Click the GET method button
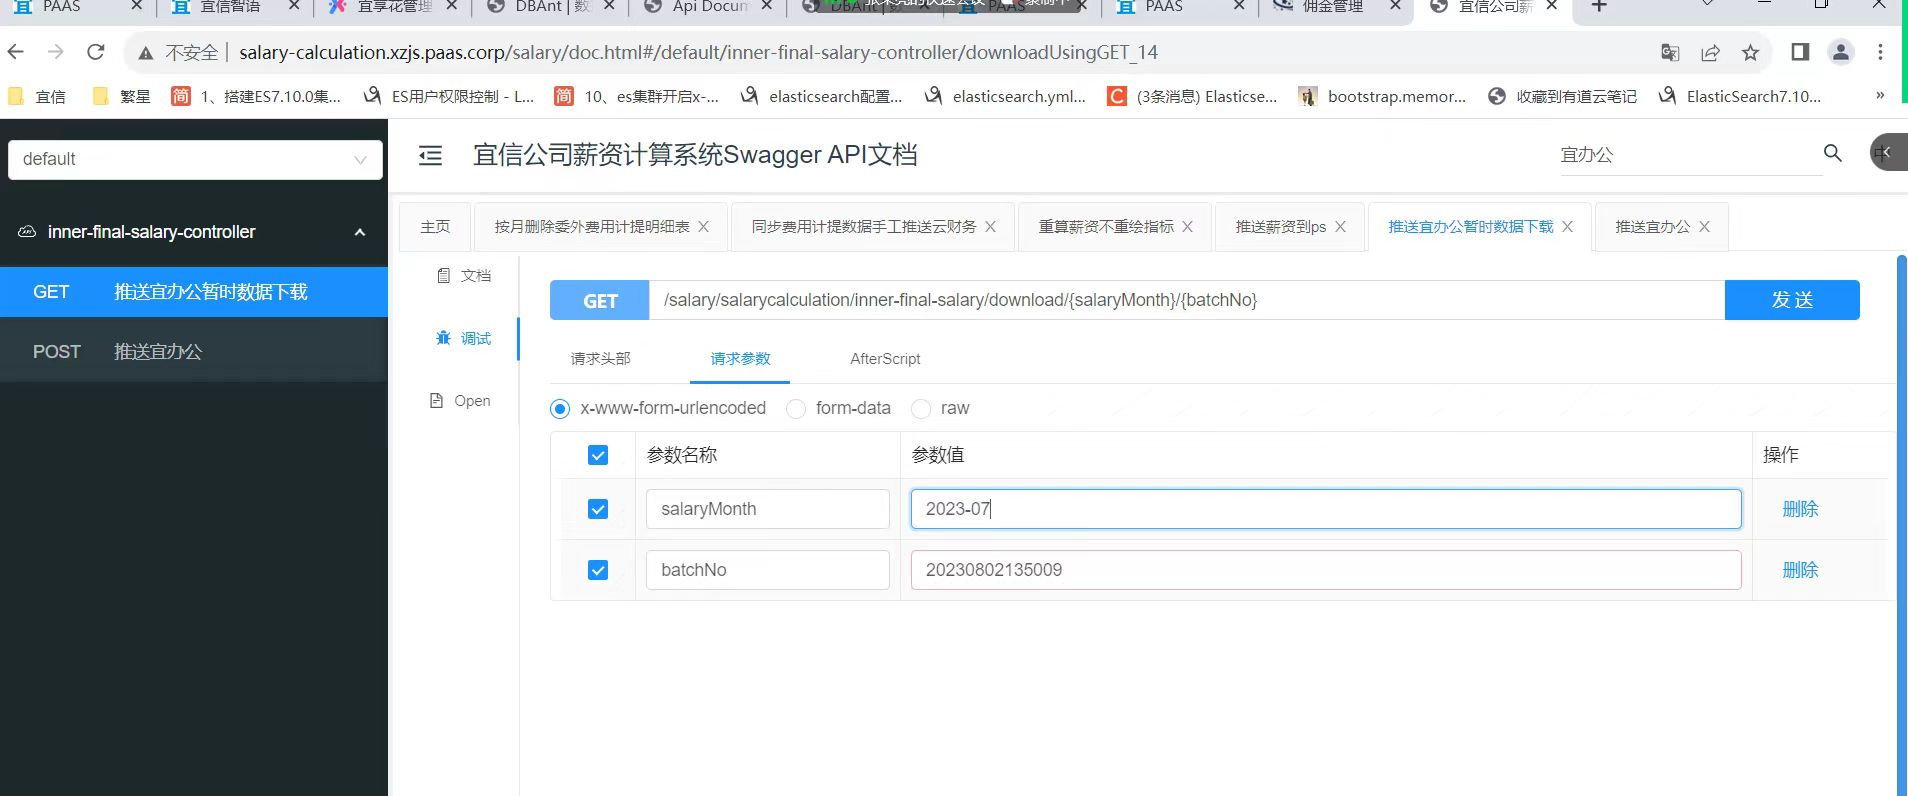Image resolution: width=1908 pixels, height=796 pixels. 600,300
